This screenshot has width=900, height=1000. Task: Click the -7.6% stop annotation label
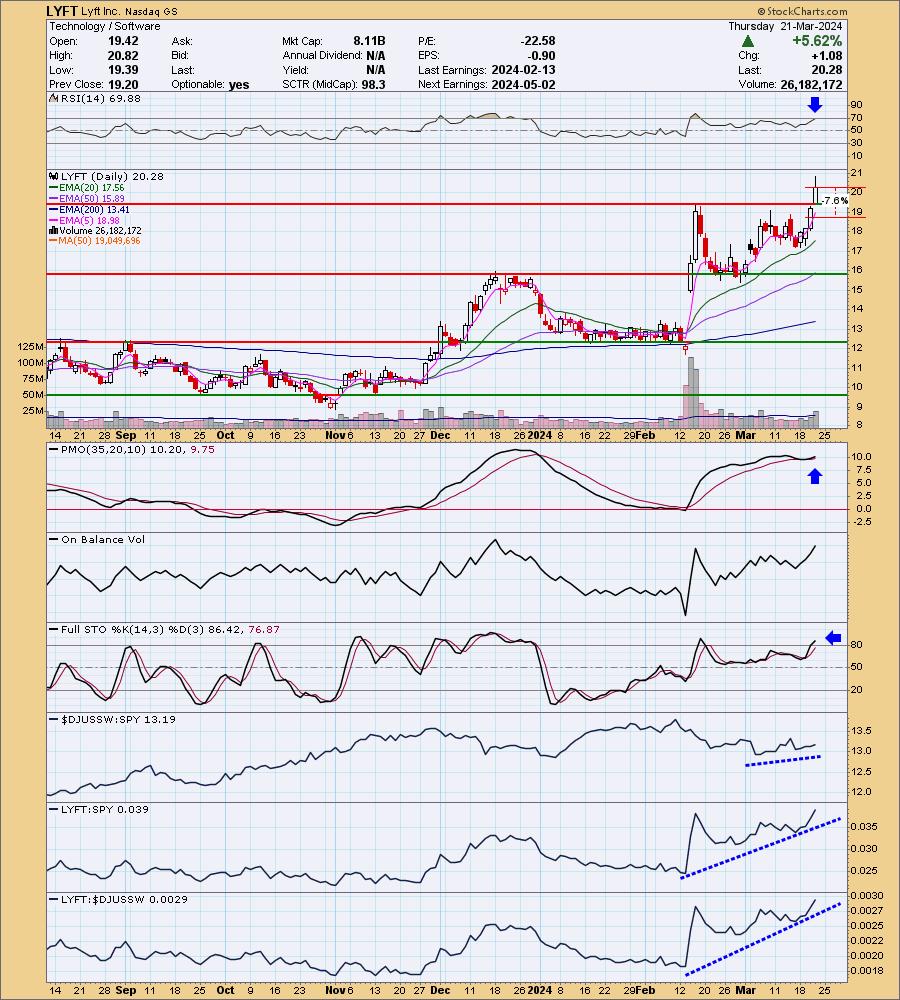point(835,201)
